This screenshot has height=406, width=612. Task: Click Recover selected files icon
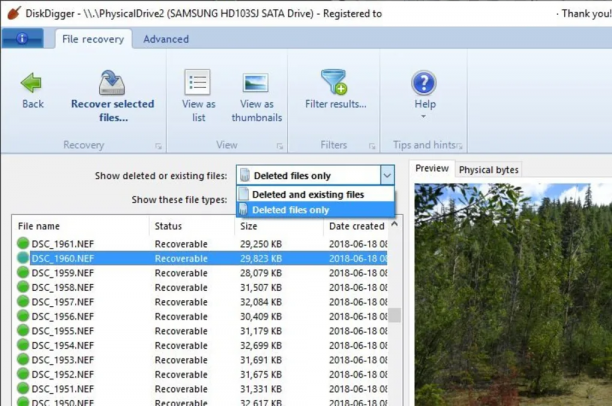click(x=112, y=82)
